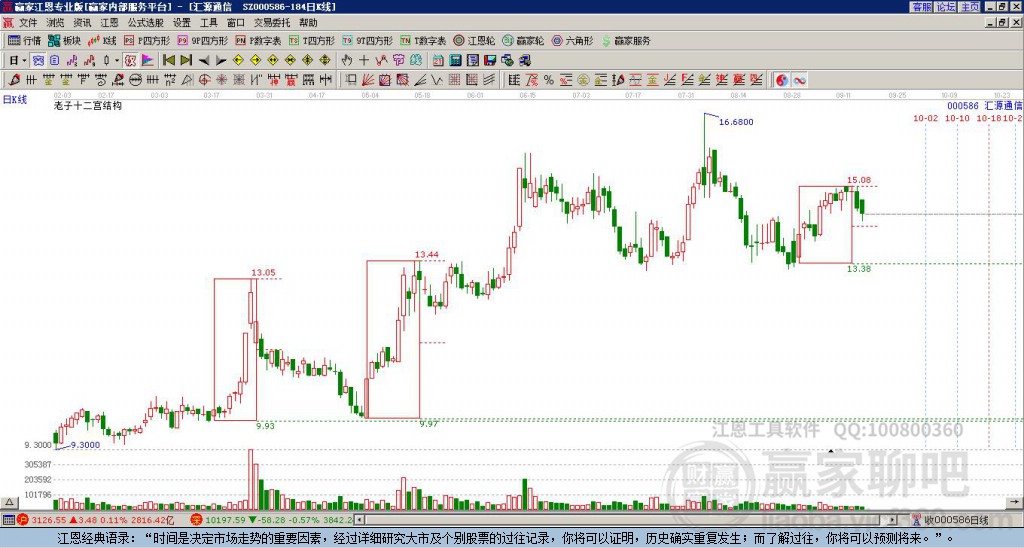1024x548 pixels.
Task: Click 收000586日线 status bar entry
Action: pyautogui.click(x=951, y=520)
